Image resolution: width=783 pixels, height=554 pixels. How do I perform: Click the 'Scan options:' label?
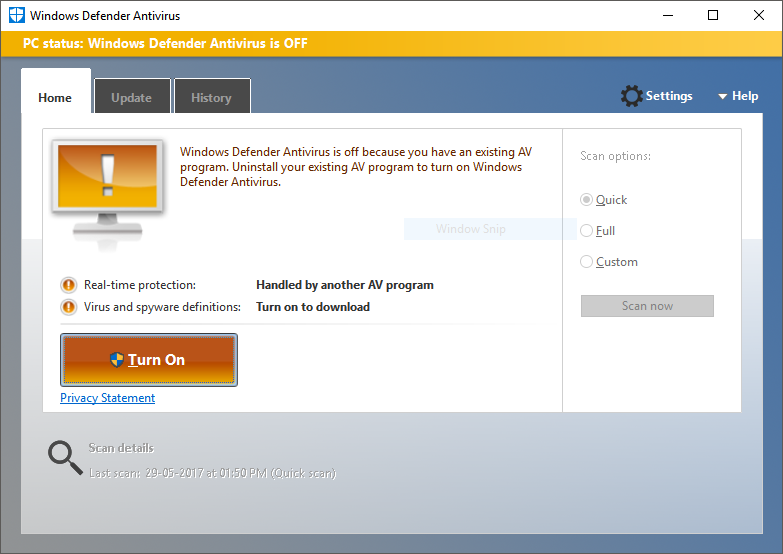(615, 156)
